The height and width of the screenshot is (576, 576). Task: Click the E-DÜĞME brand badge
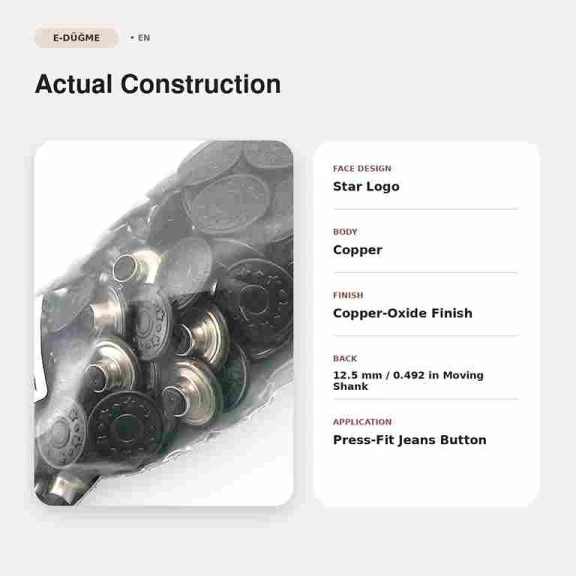[76, 37]
